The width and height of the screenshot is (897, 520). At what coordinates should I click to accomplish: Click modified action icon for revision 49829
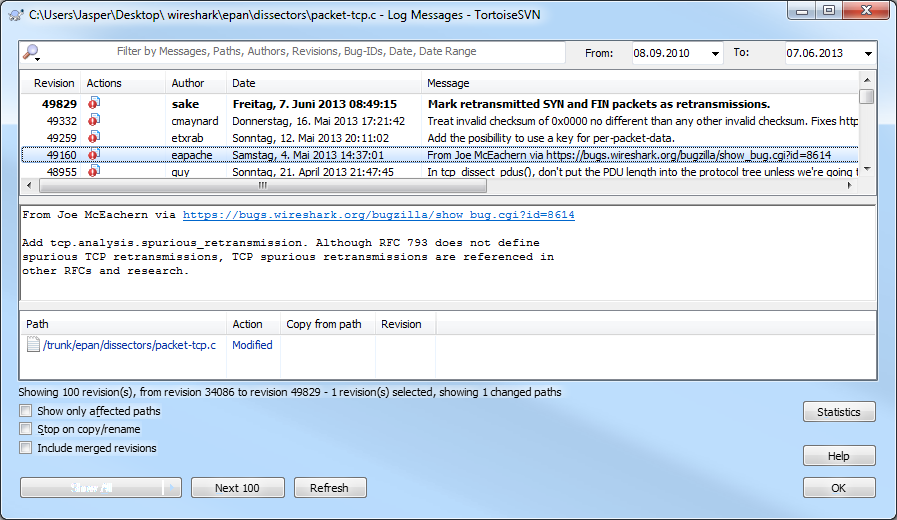click(94, 103)
